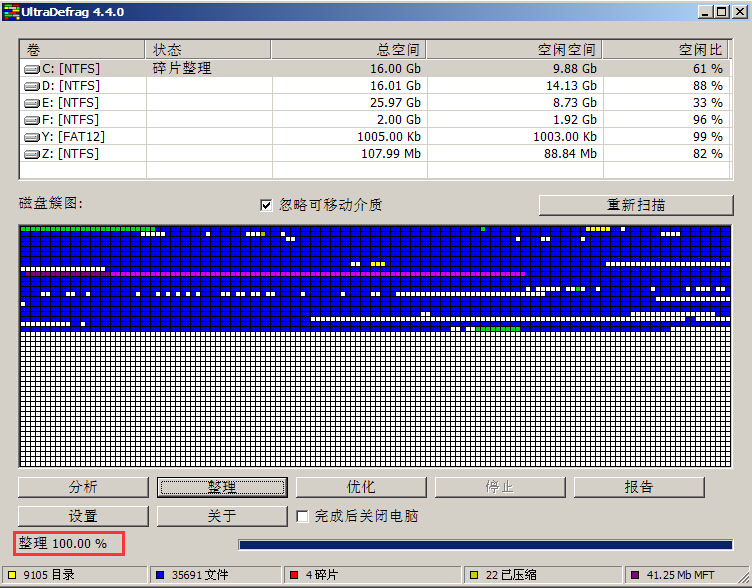Viewport: 752px width, 588px height.
Task: Open the 关于 about button
Action: 222,516
